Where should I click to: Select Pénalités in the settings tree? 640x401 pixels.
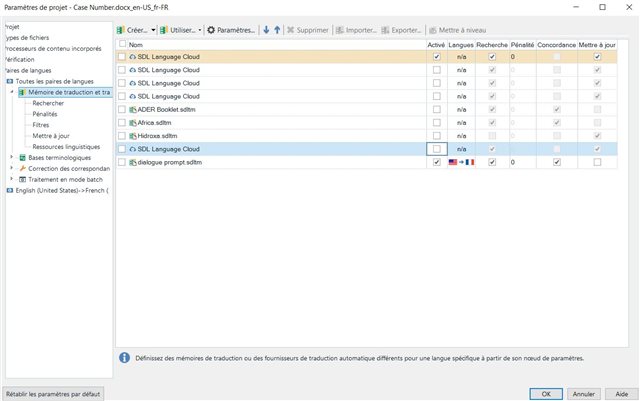(x=45, y=114)
